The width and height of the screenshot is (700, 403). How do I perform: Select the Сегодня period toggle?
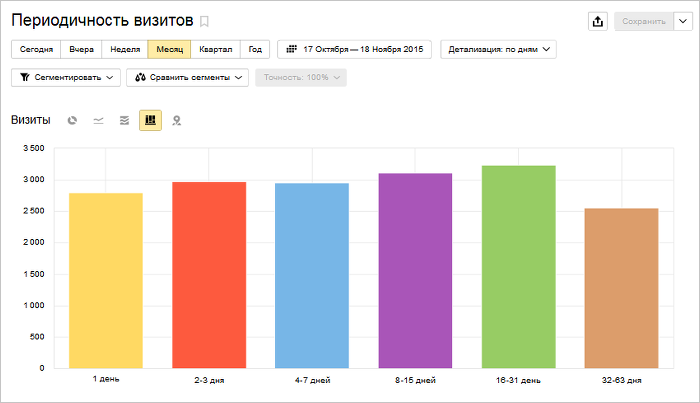coord(36,49)
